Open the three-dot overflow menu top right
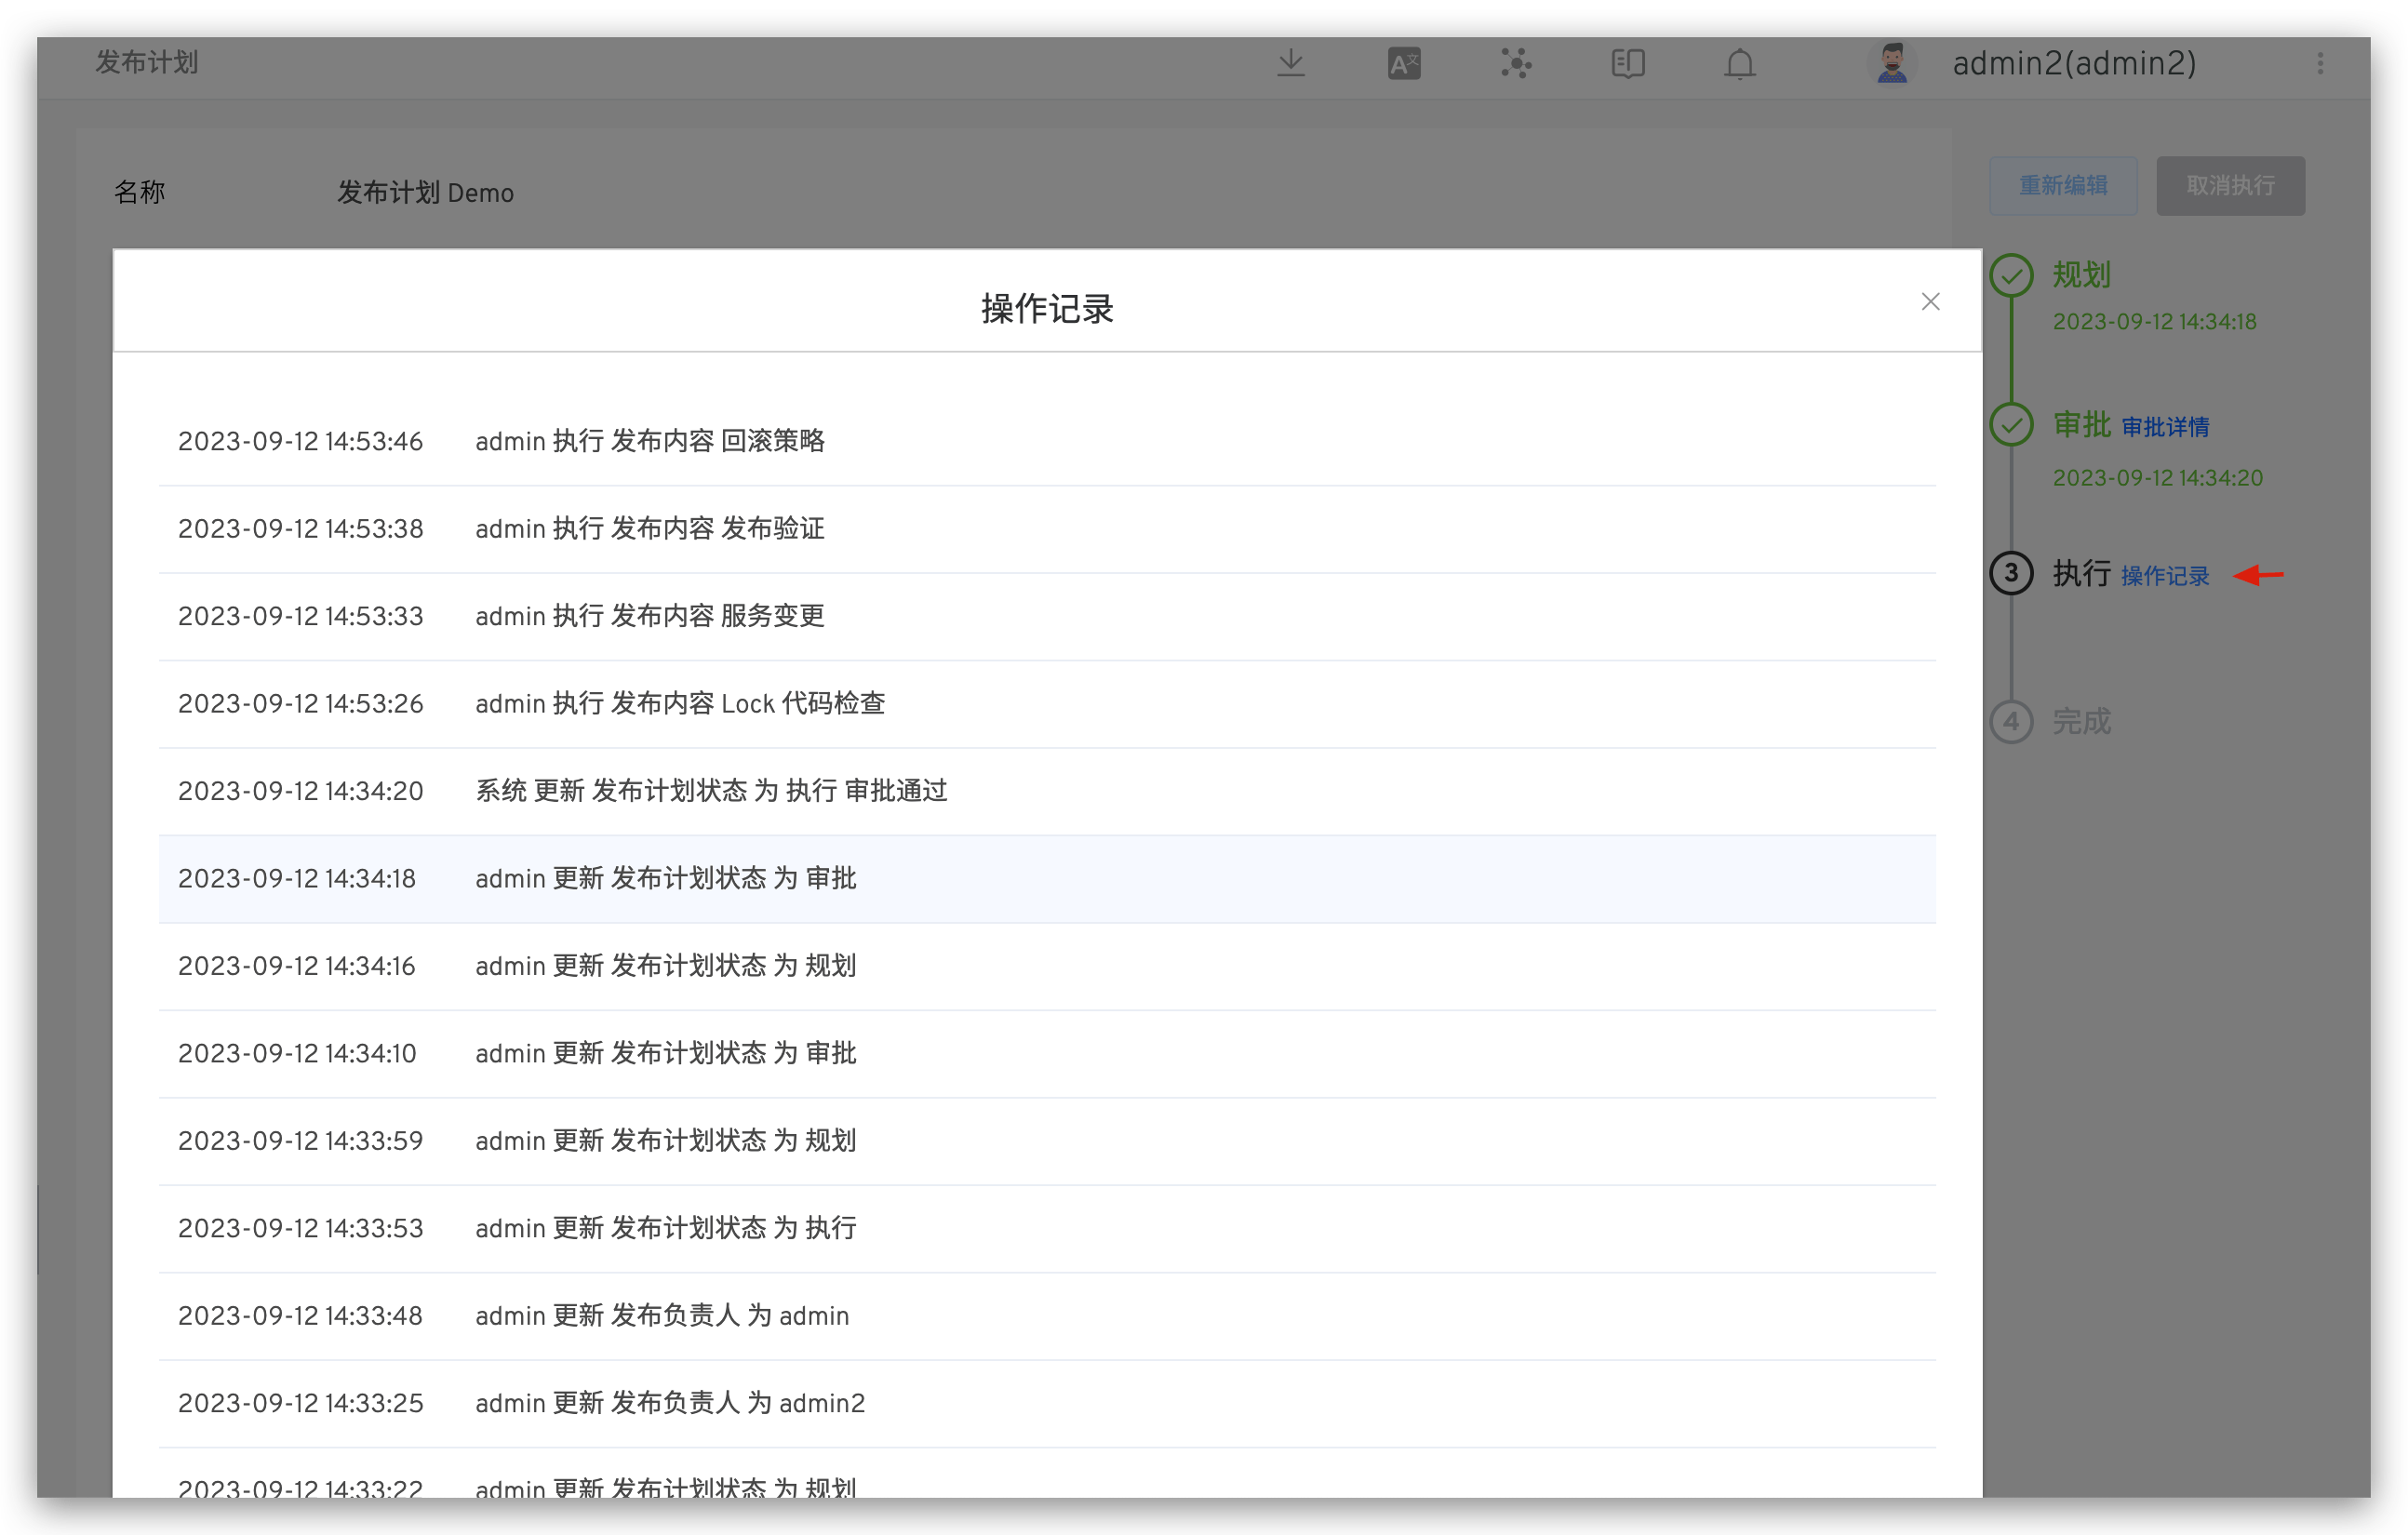 point(2320,62)
